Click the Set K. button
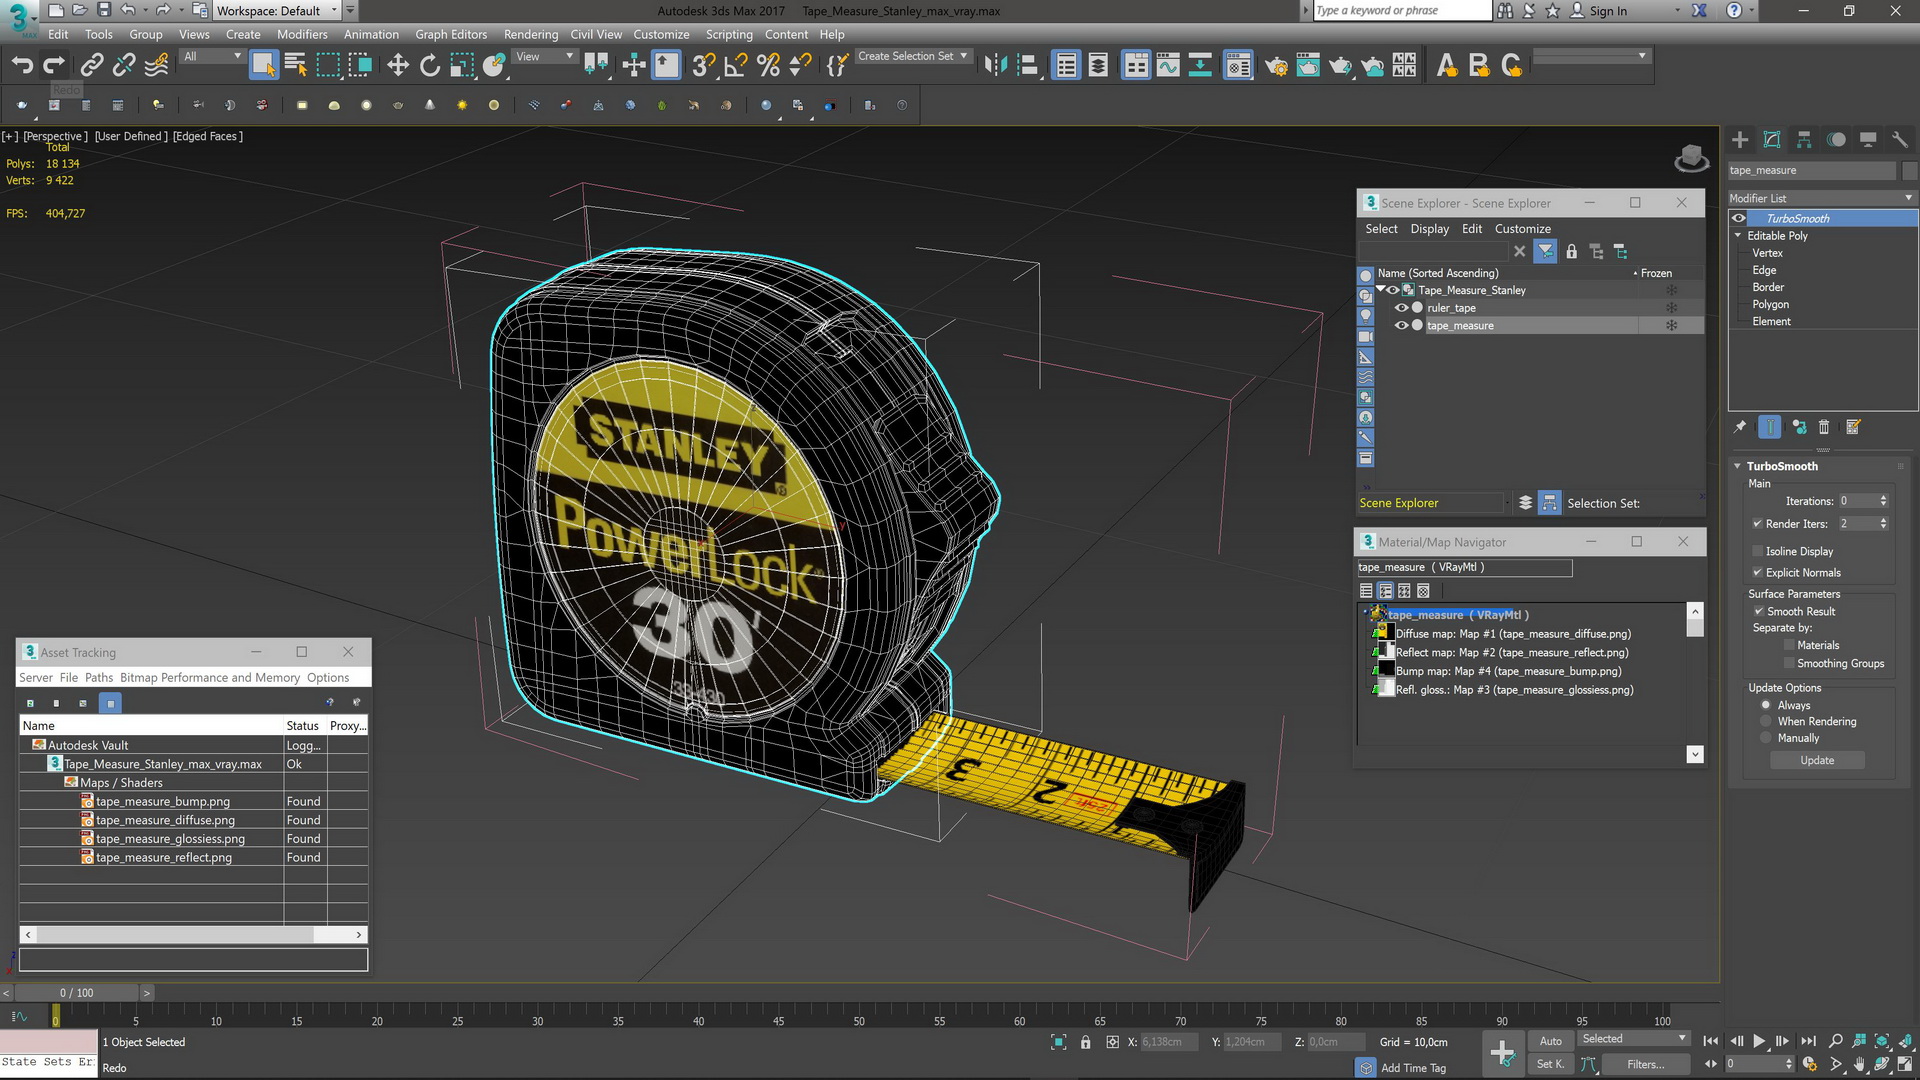The height and width of the screenshot is (1080, 1920). (x=1550, y=1065)
